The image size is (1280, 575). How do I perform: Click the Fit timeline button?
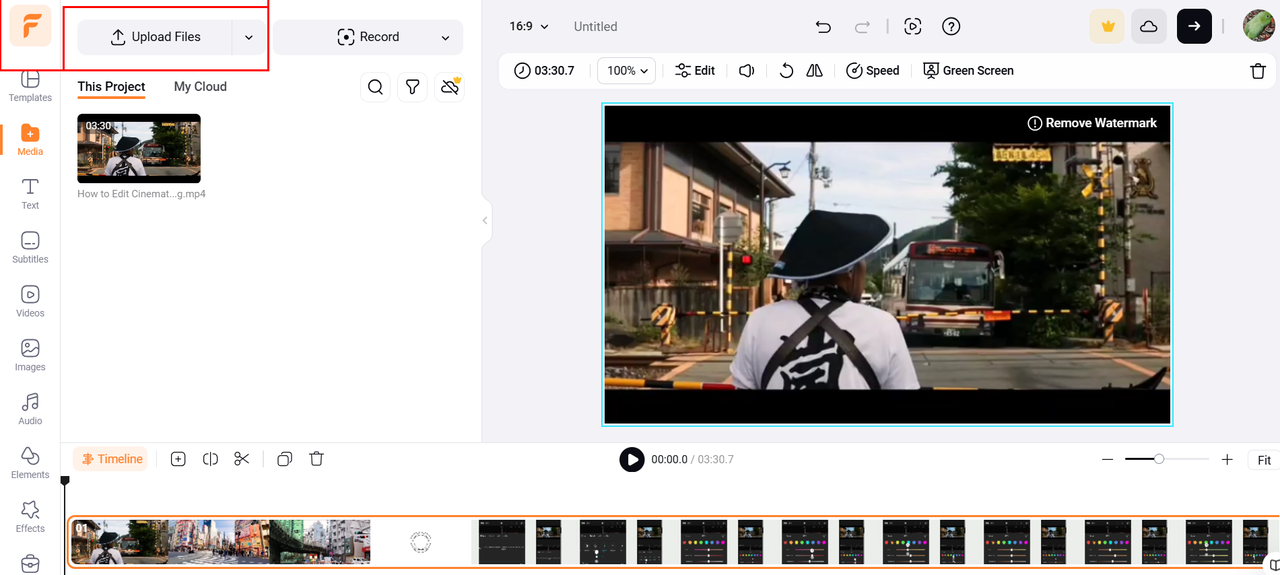pyautogui.click(x=1264, y=460)
